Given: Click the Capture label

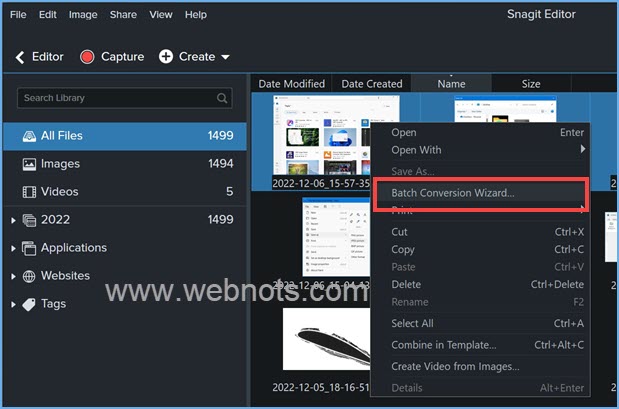Looking at the screenshot, I should click(x=122, y=57).
